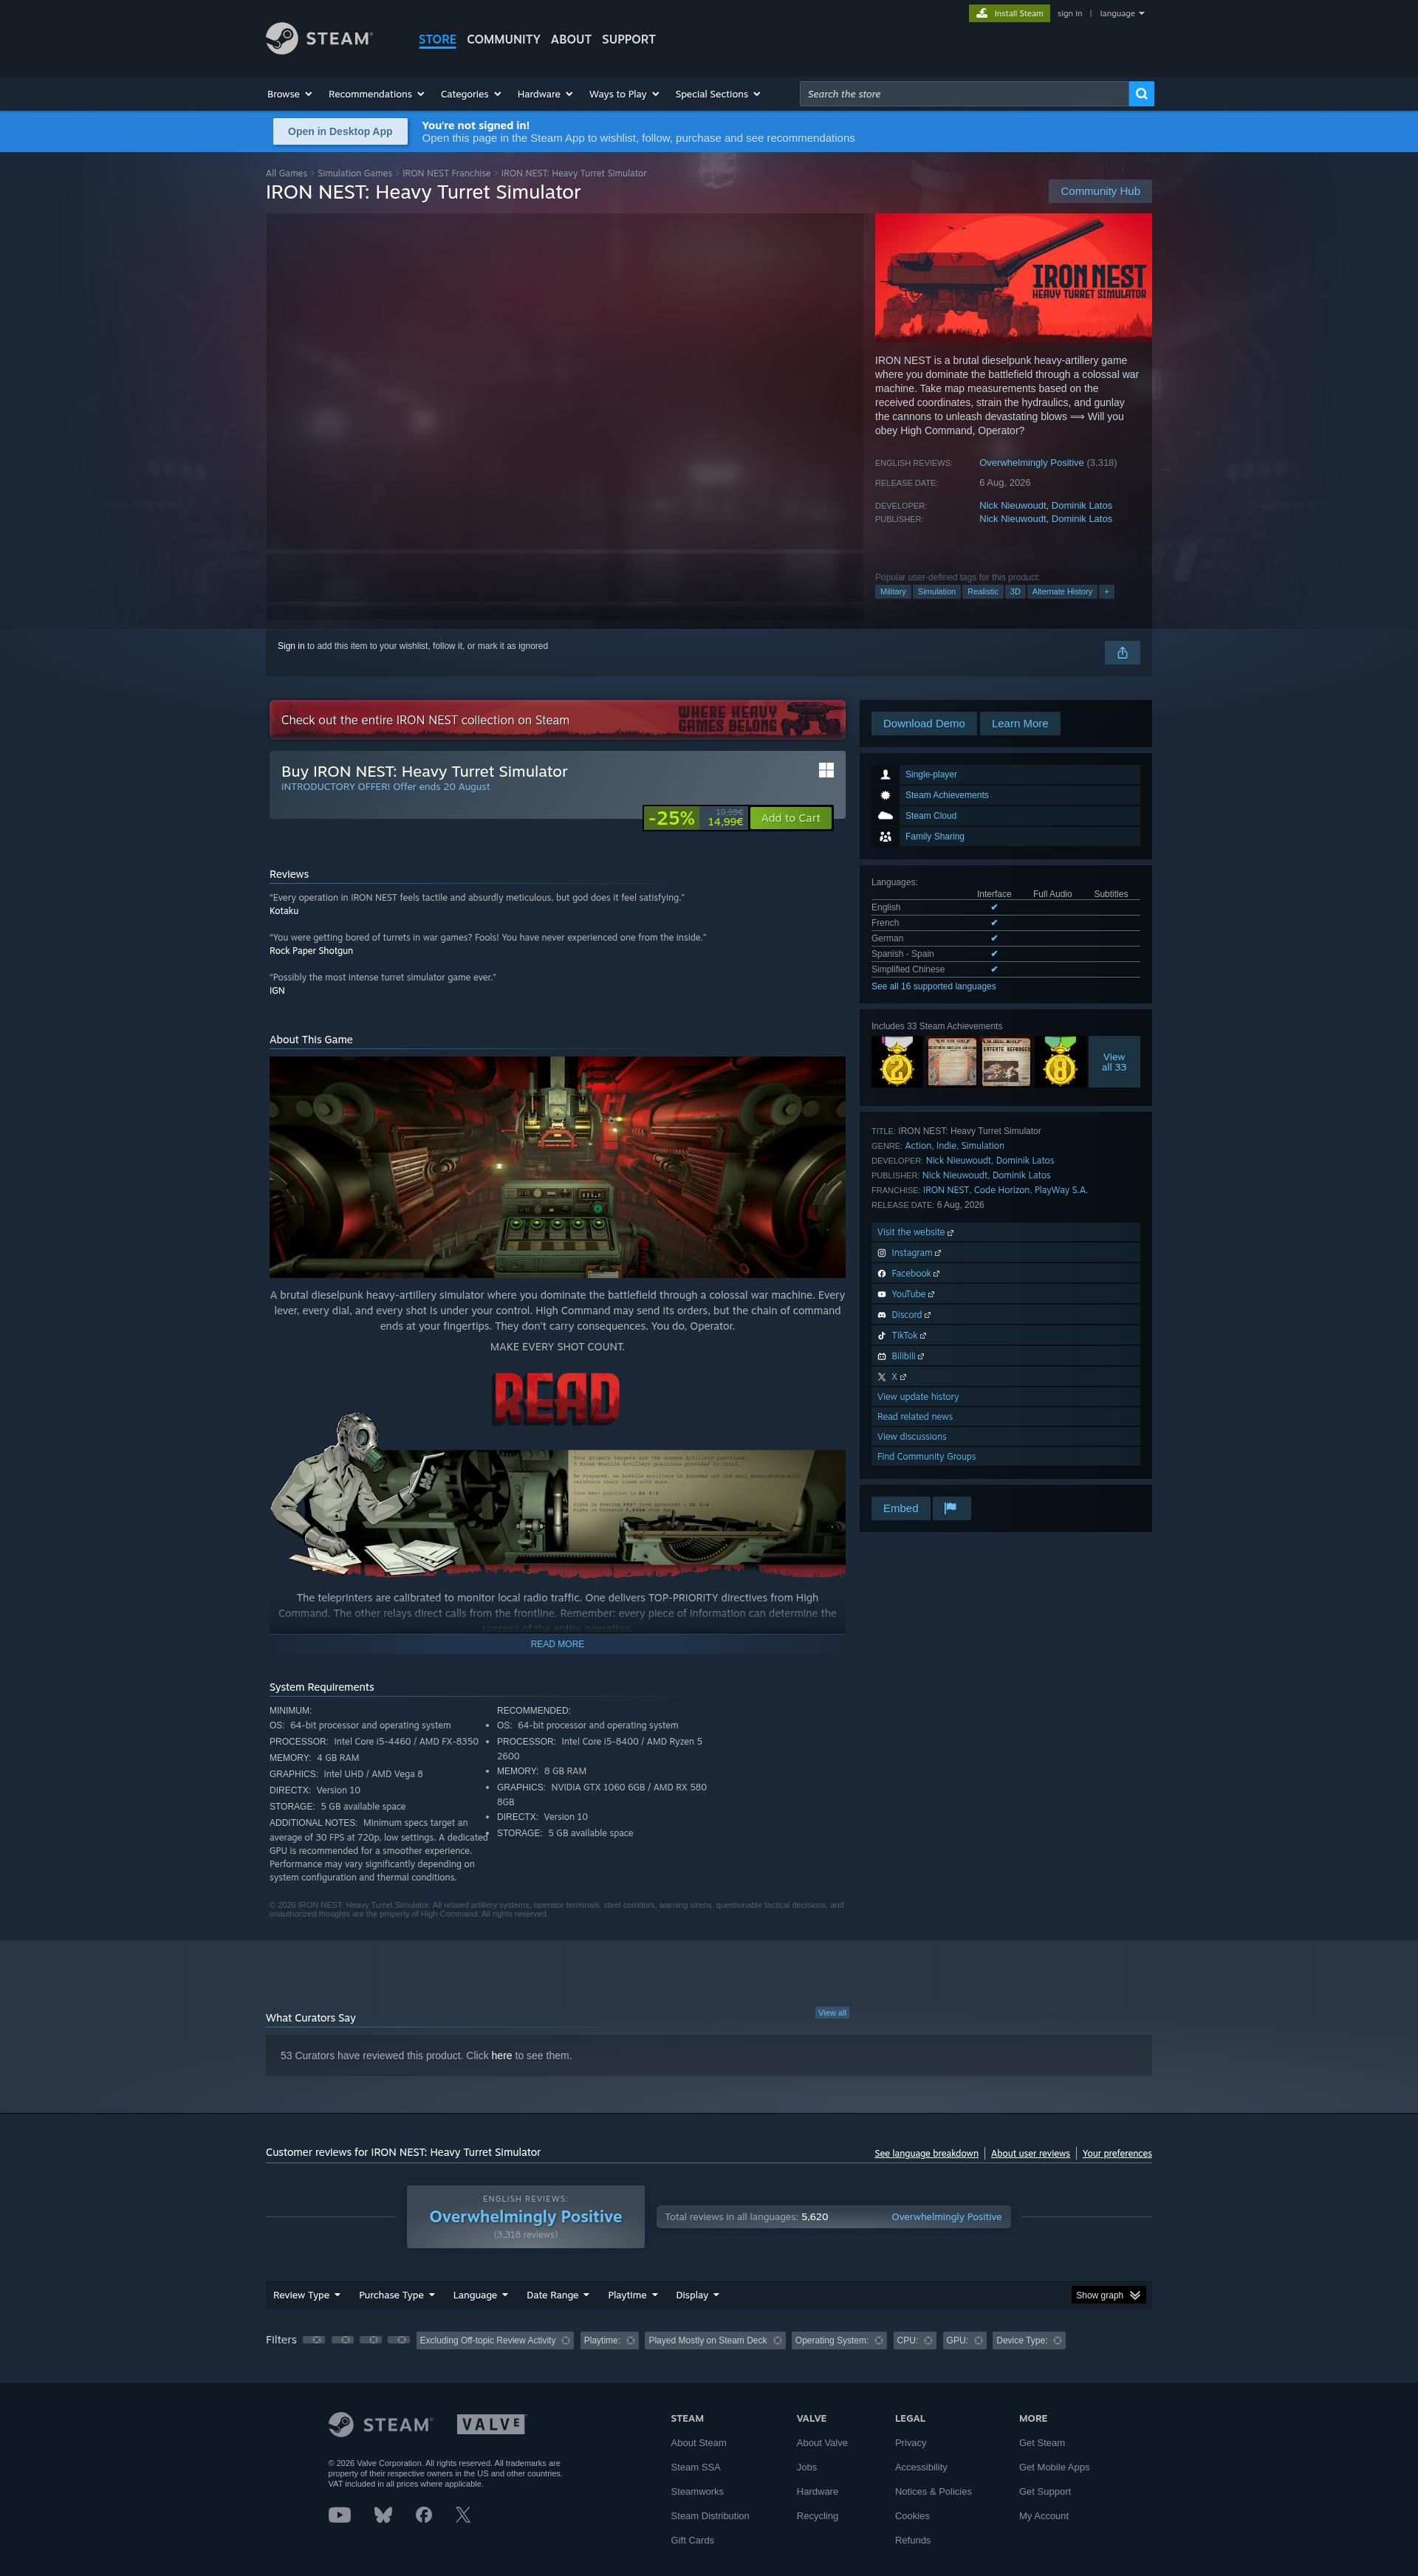Click the footer Facebook icon
This screenshot has width=1418, height=2576.
pyautogui.click(x=424, y=2515)
